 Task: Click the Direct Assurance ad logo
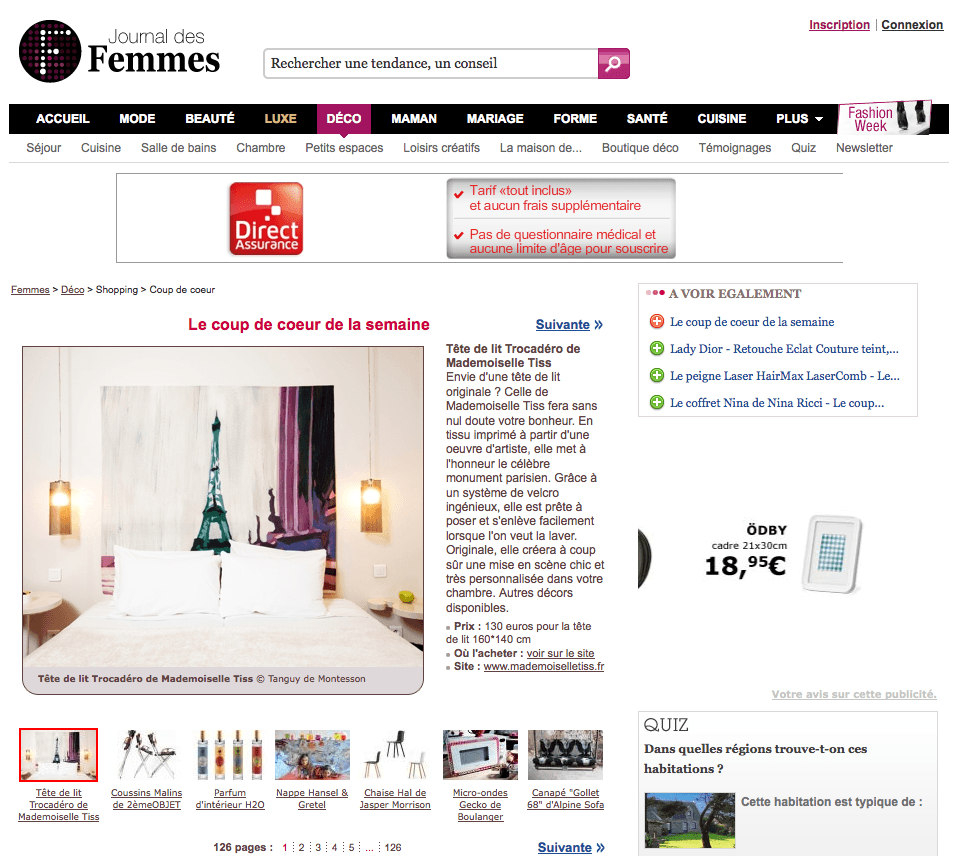click(266, 218)
